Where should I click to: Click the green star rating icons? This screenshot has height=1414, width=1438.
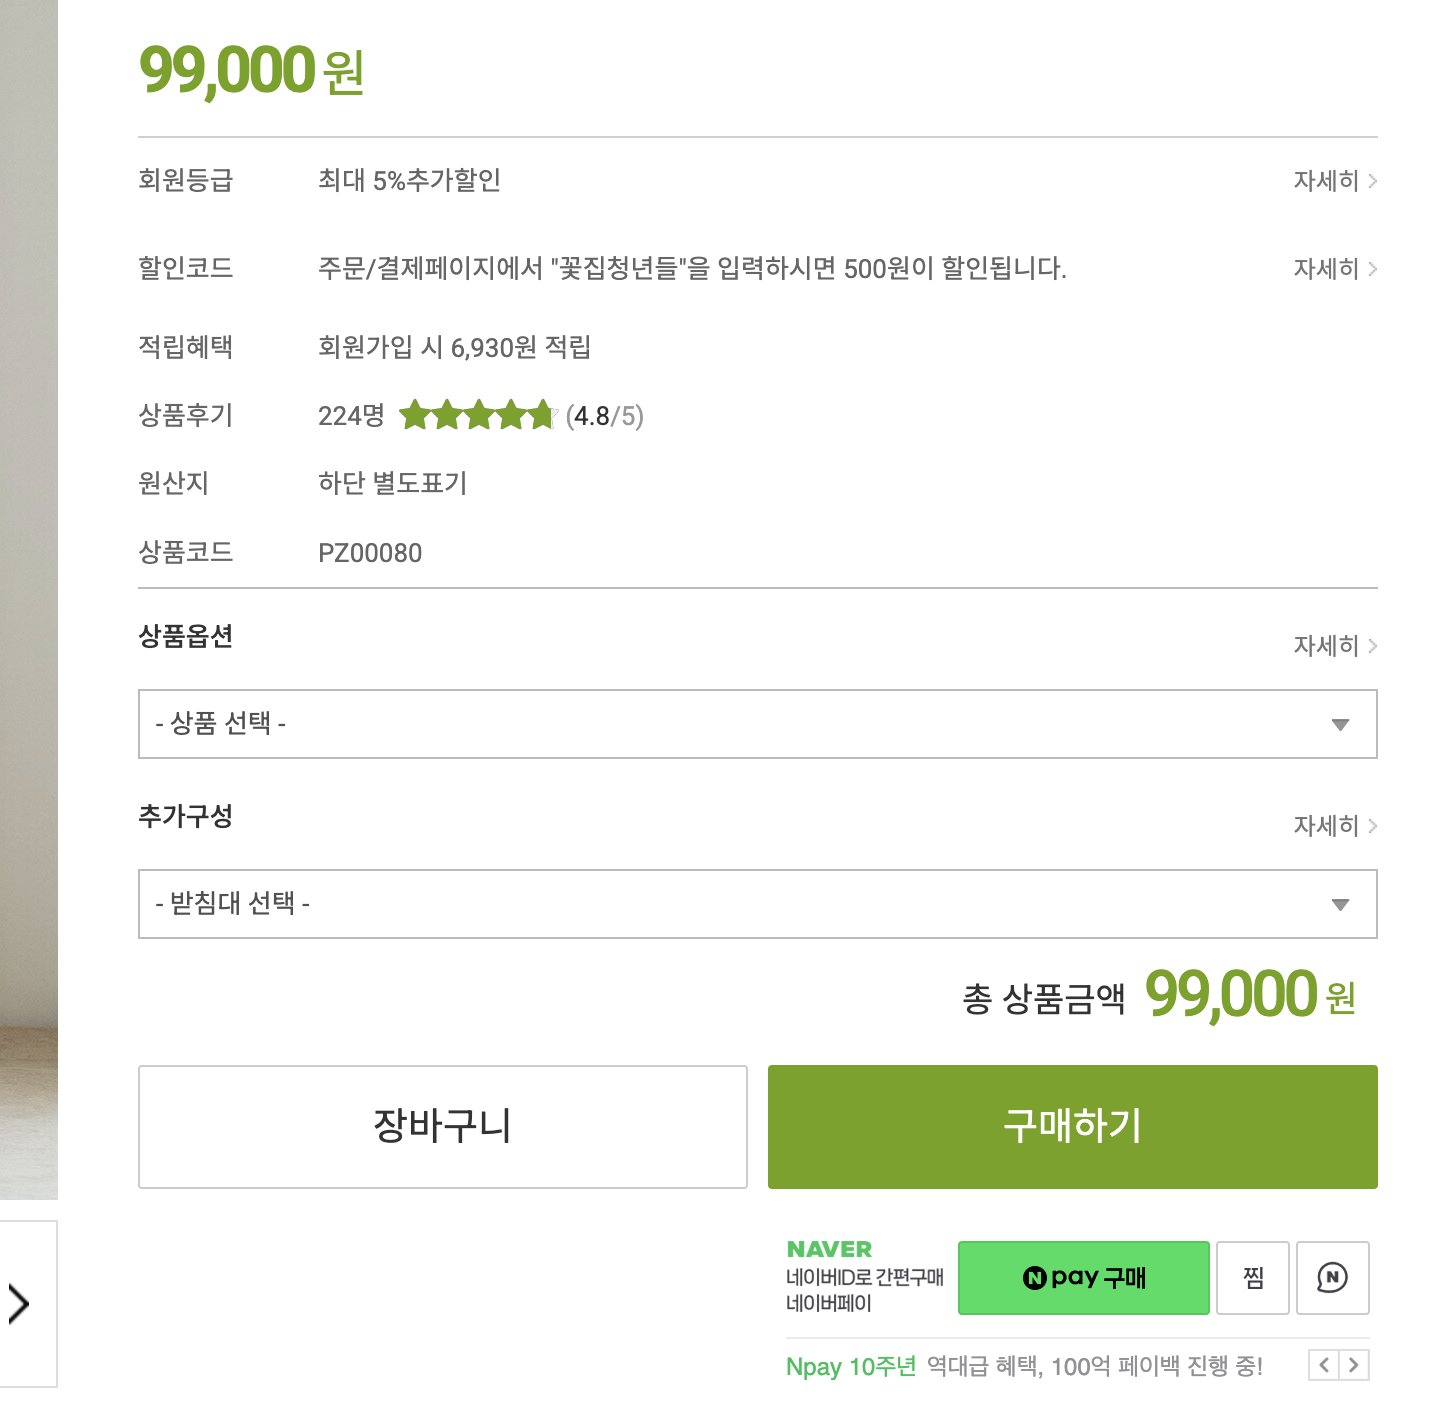click(476, 415)
